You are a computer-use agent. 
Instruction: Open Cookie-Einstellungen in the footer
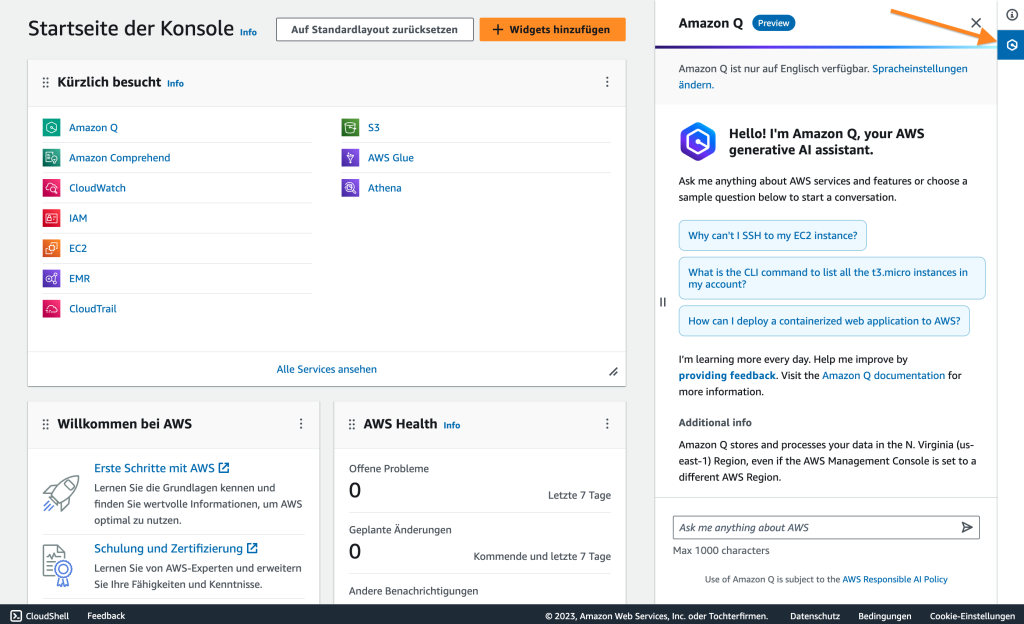tap(972, 616)
